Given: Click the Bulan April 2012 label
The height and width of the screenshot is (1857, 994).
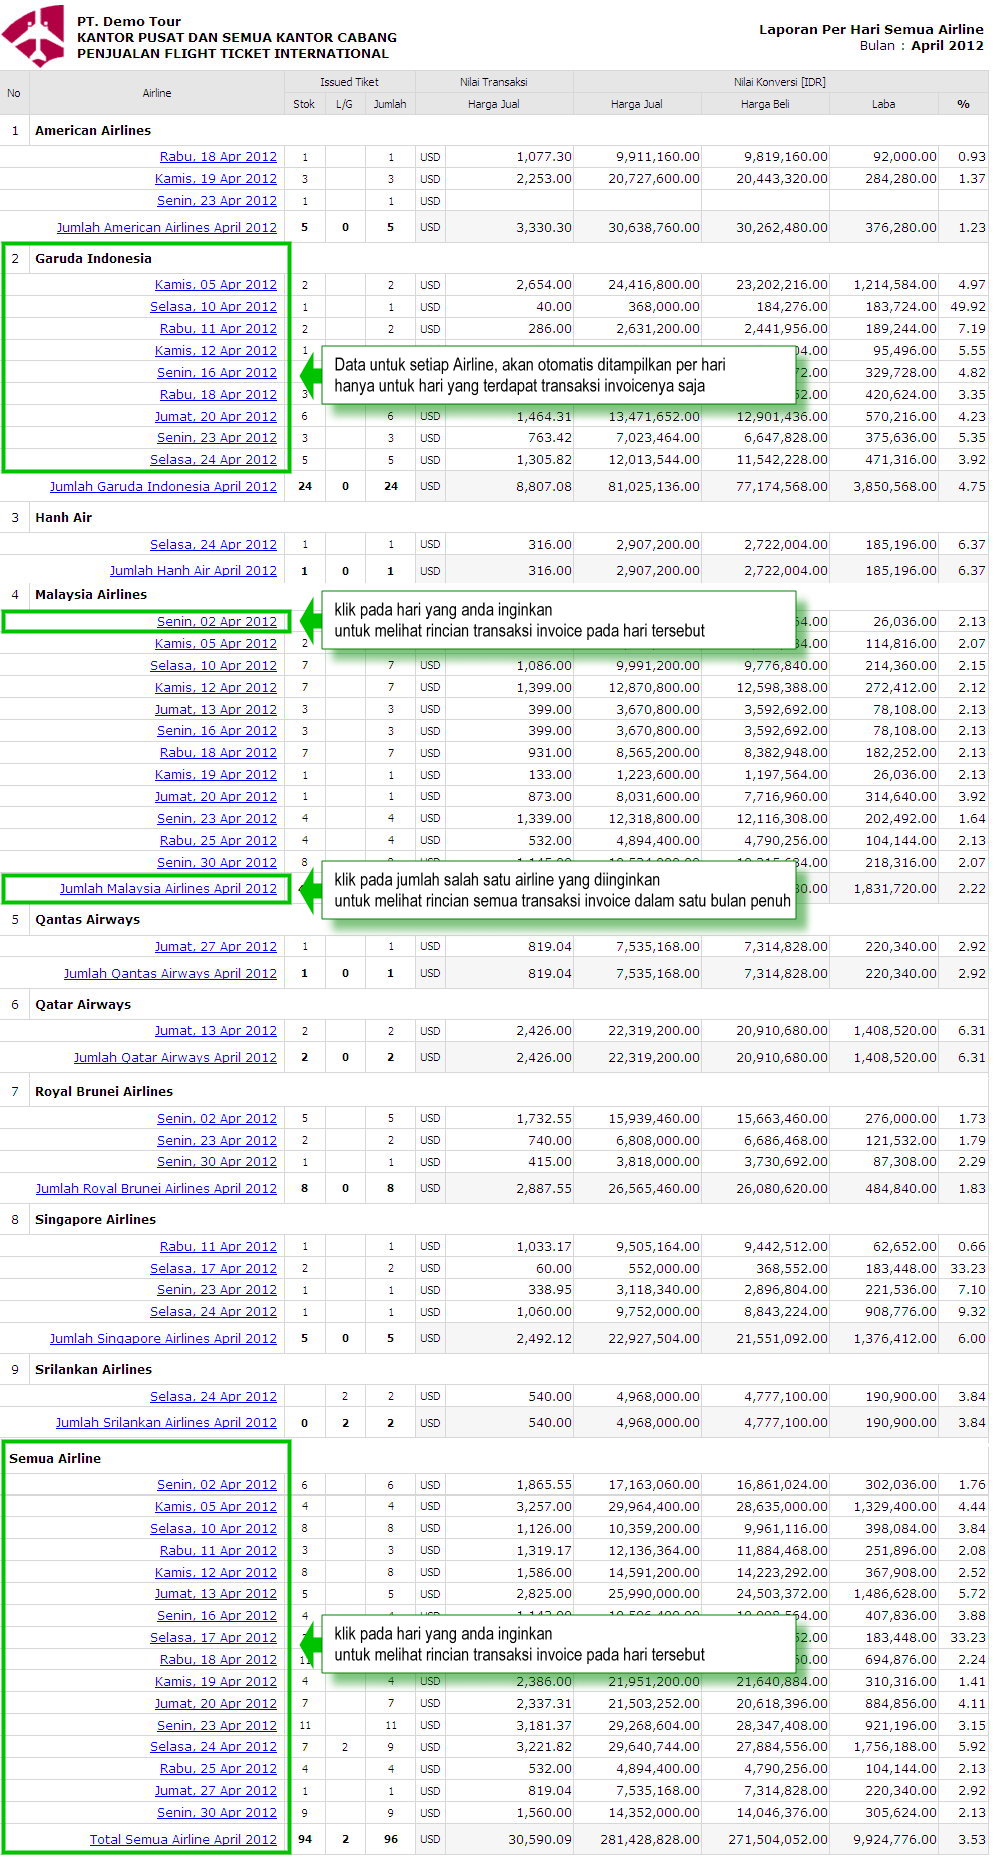Looking at the screenshot, I should pyautogui.click(x=921, y=46).
